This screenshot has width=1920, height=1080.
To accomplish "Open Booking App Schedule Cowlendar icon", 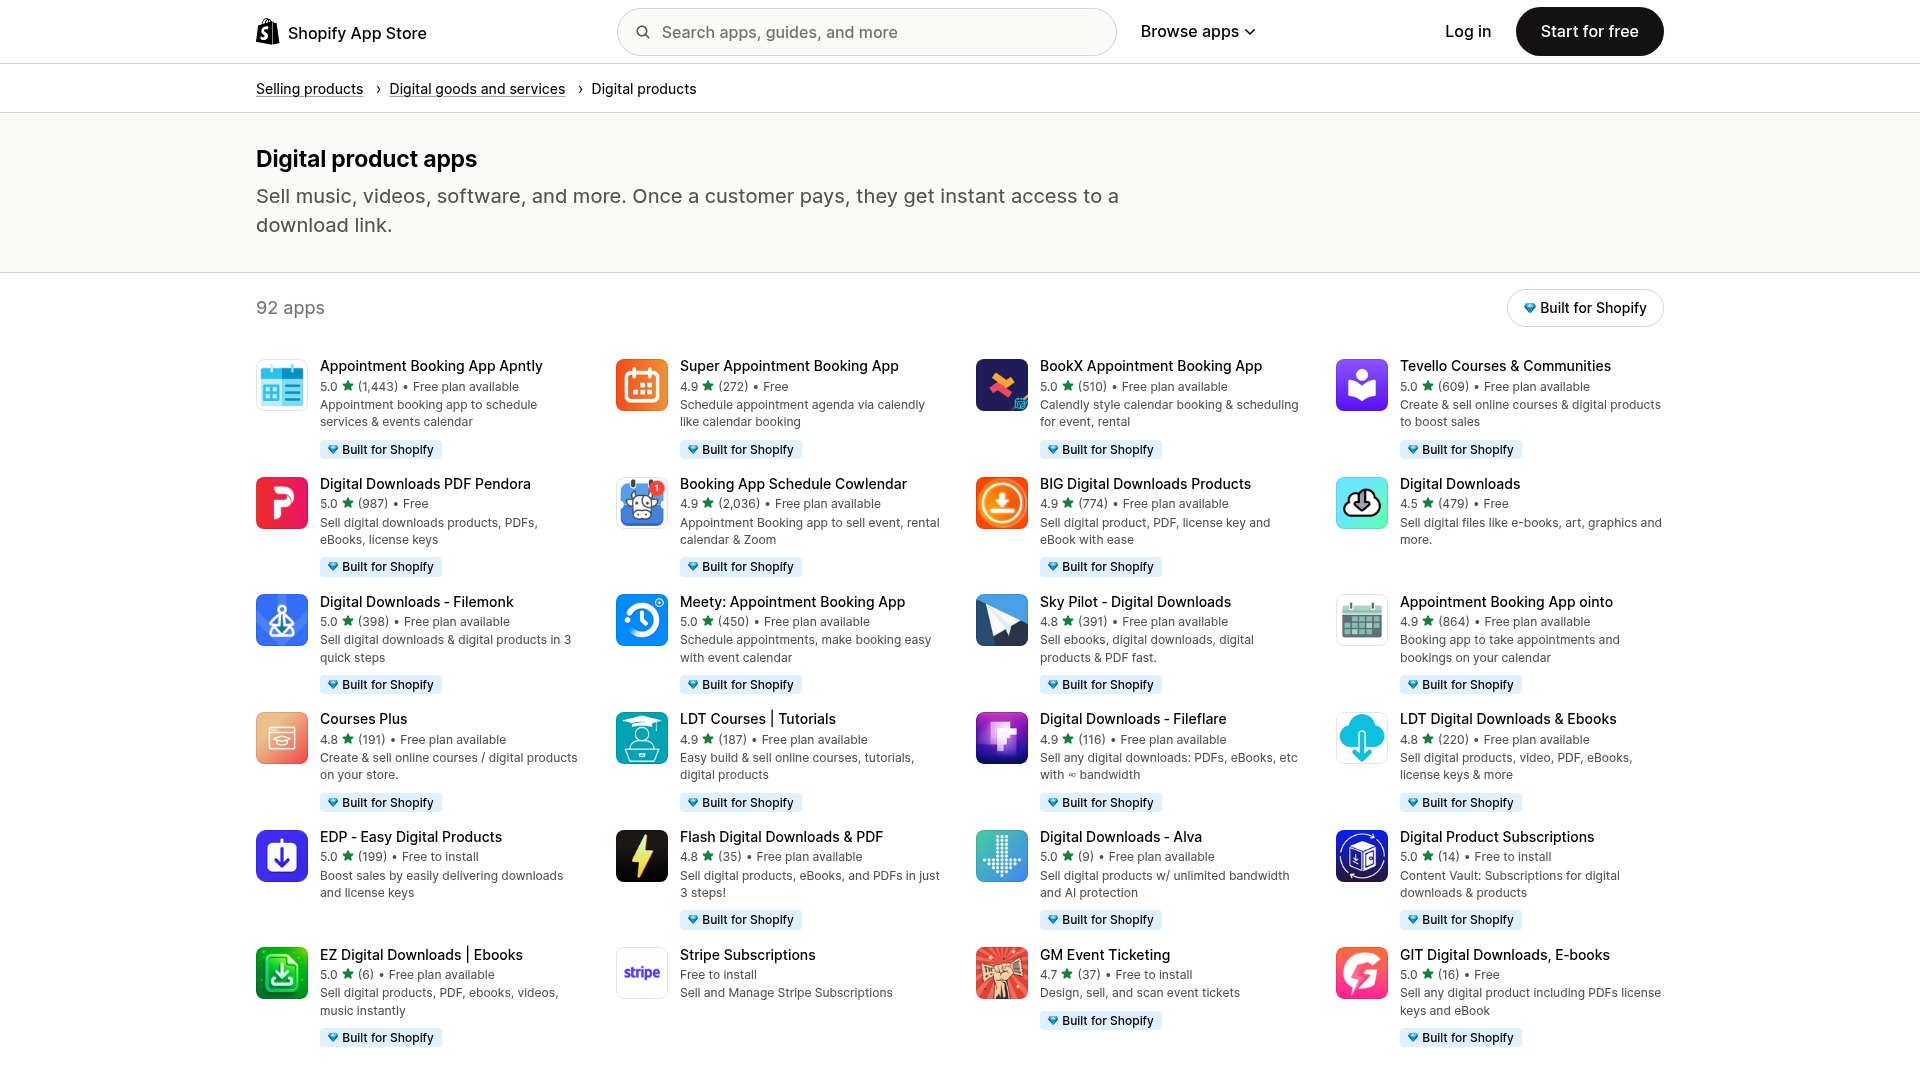I will pyautogui.click(x=642, y=503).
